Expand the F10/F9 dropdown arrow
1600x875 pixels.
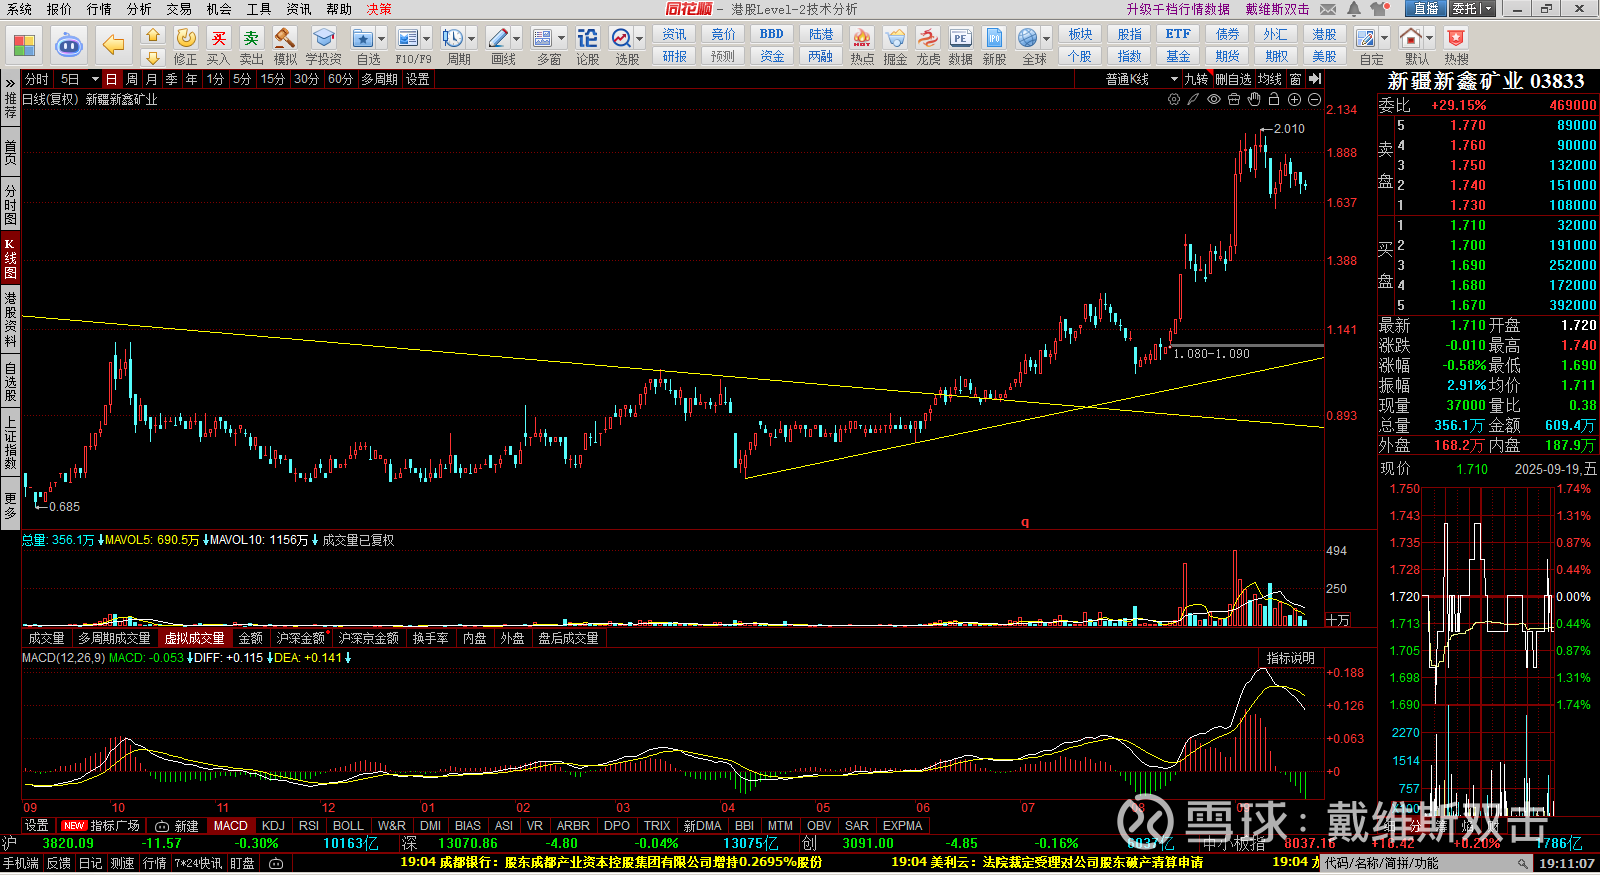point(427,40)
